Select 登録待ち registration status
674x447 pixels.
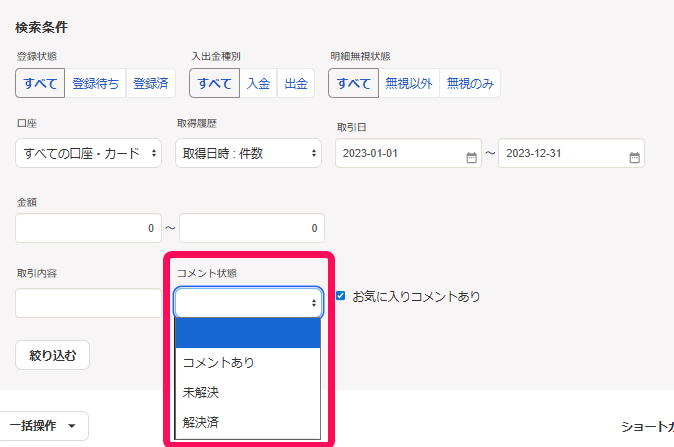click(x=95, y=83)
